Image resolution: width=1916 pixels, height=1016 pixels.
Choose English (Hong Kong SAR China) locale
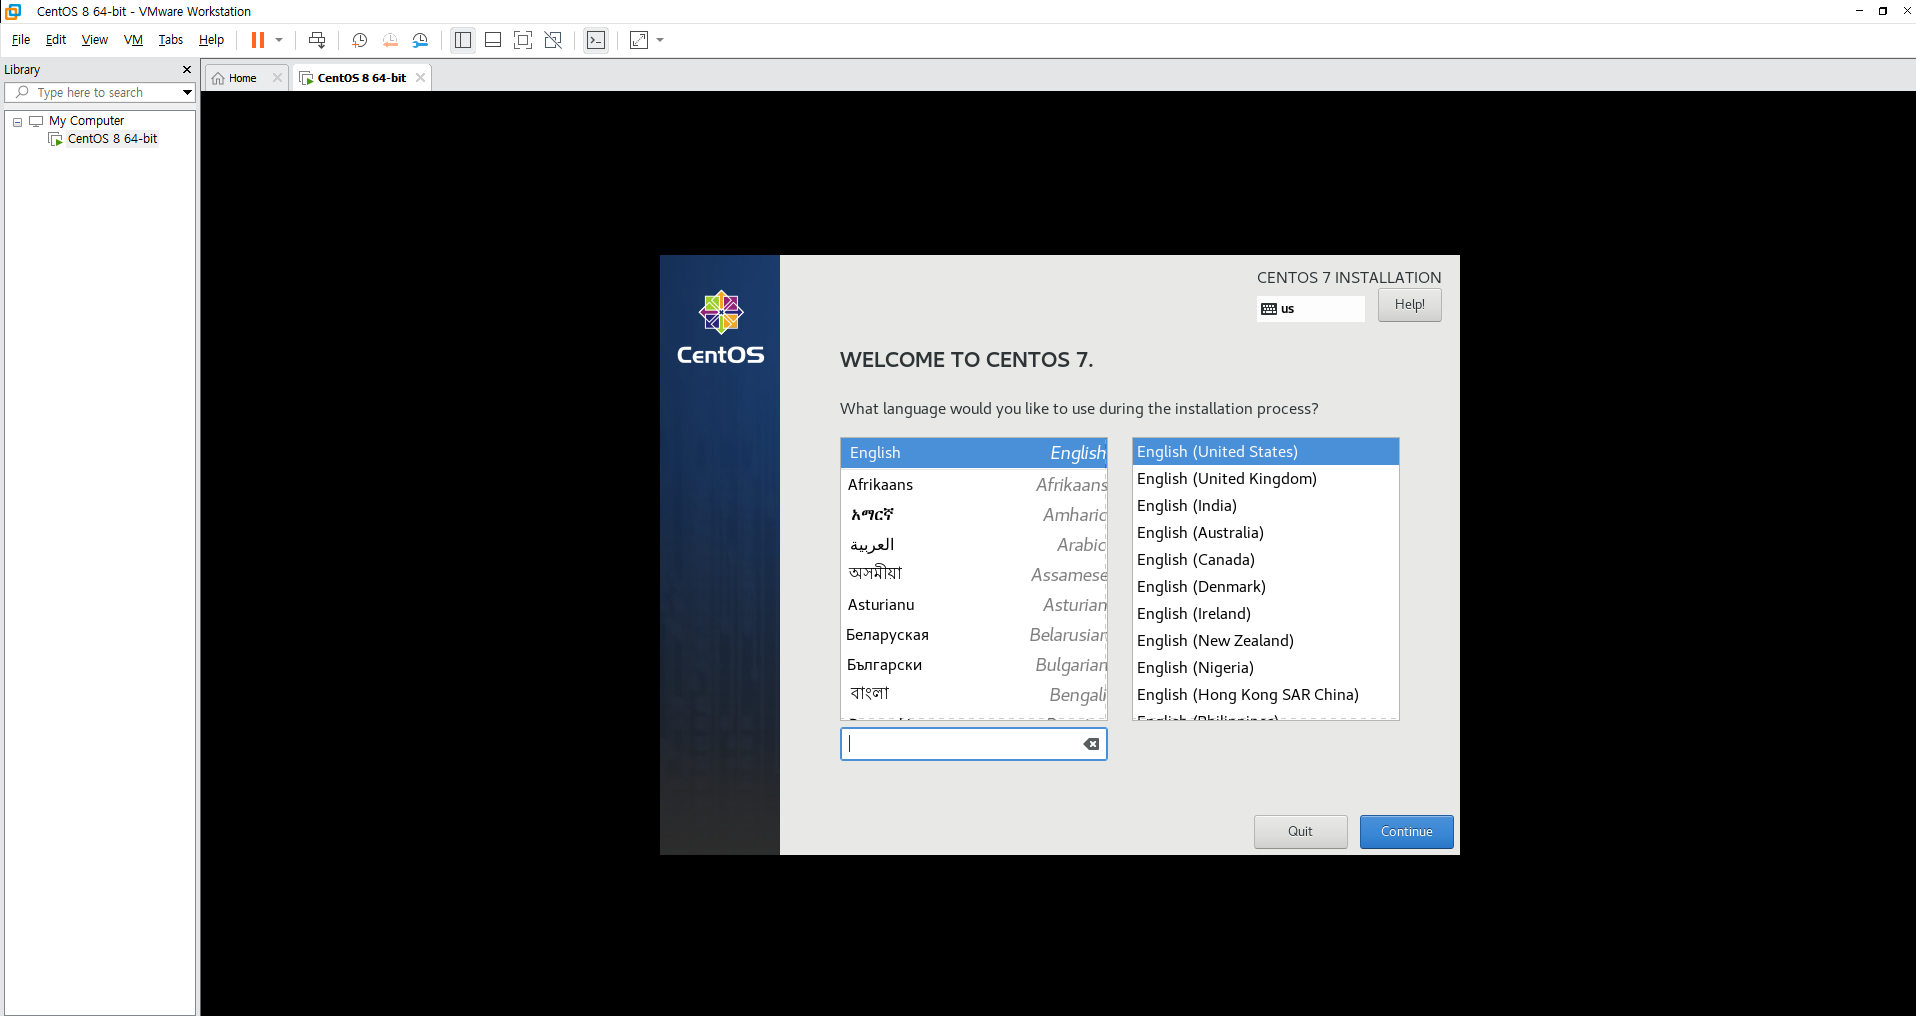1265,695
